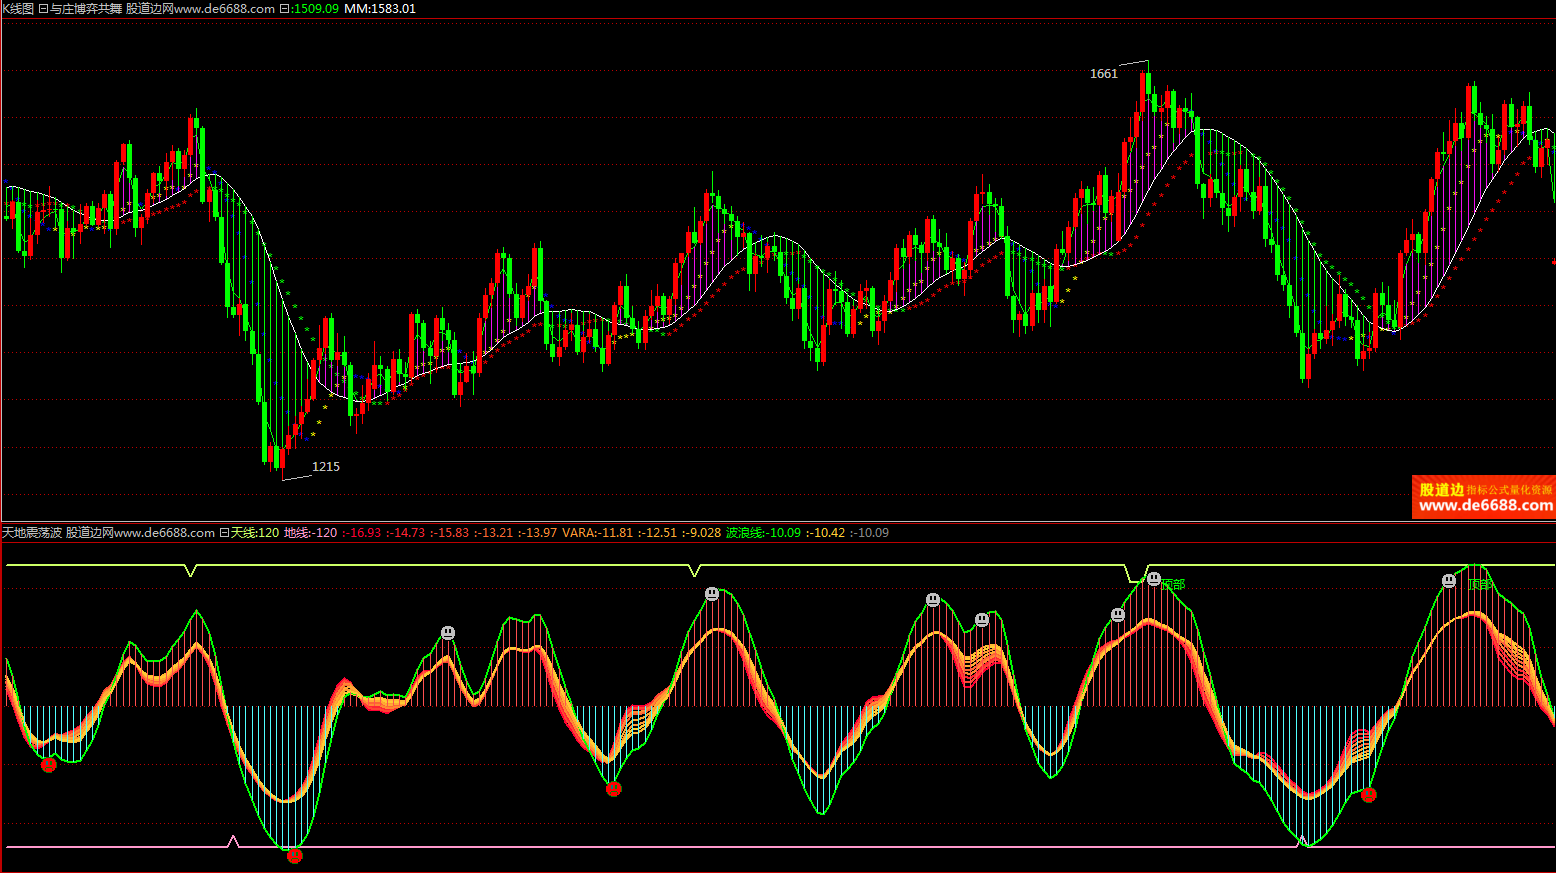Click the 地线:-120 value in indicator header
The height and width of the screenshot is (873, 1556).
[311, 533]
